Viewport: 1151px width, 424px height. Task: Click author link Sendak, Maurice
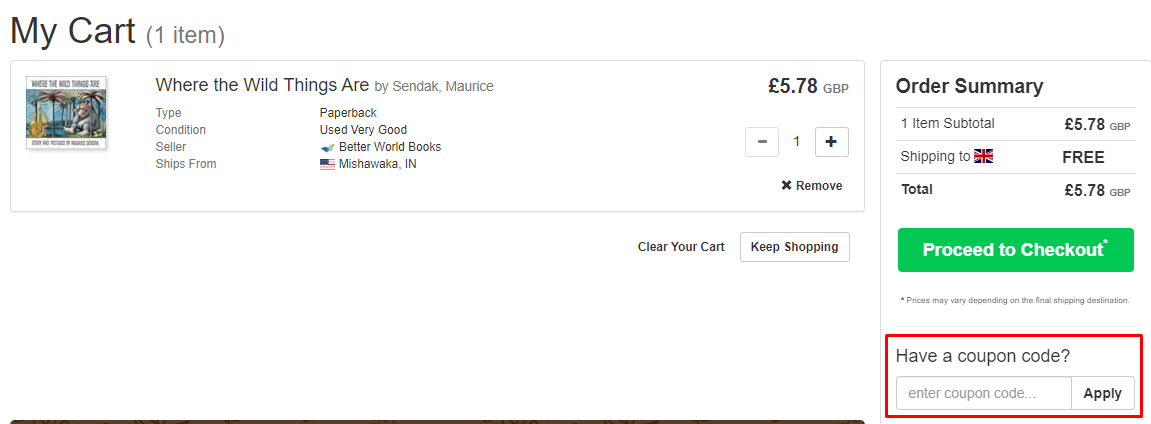pyautogui.click(x=442, y=86)
